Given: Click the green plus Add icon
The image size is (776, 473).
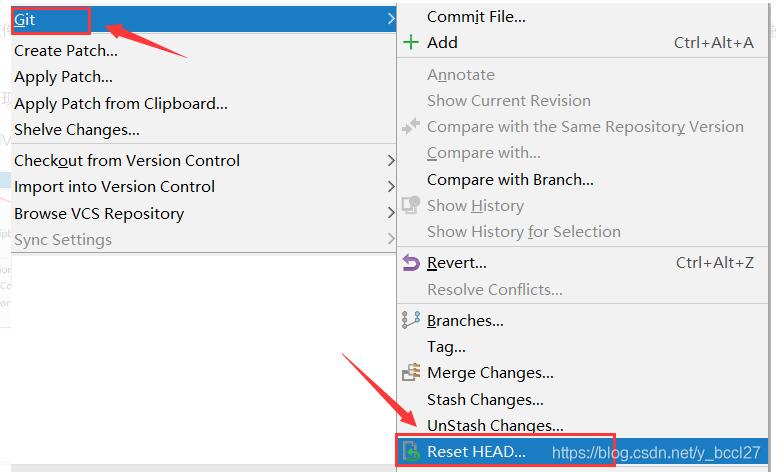Looking at the screenshot, I should (x=410, y=42).
